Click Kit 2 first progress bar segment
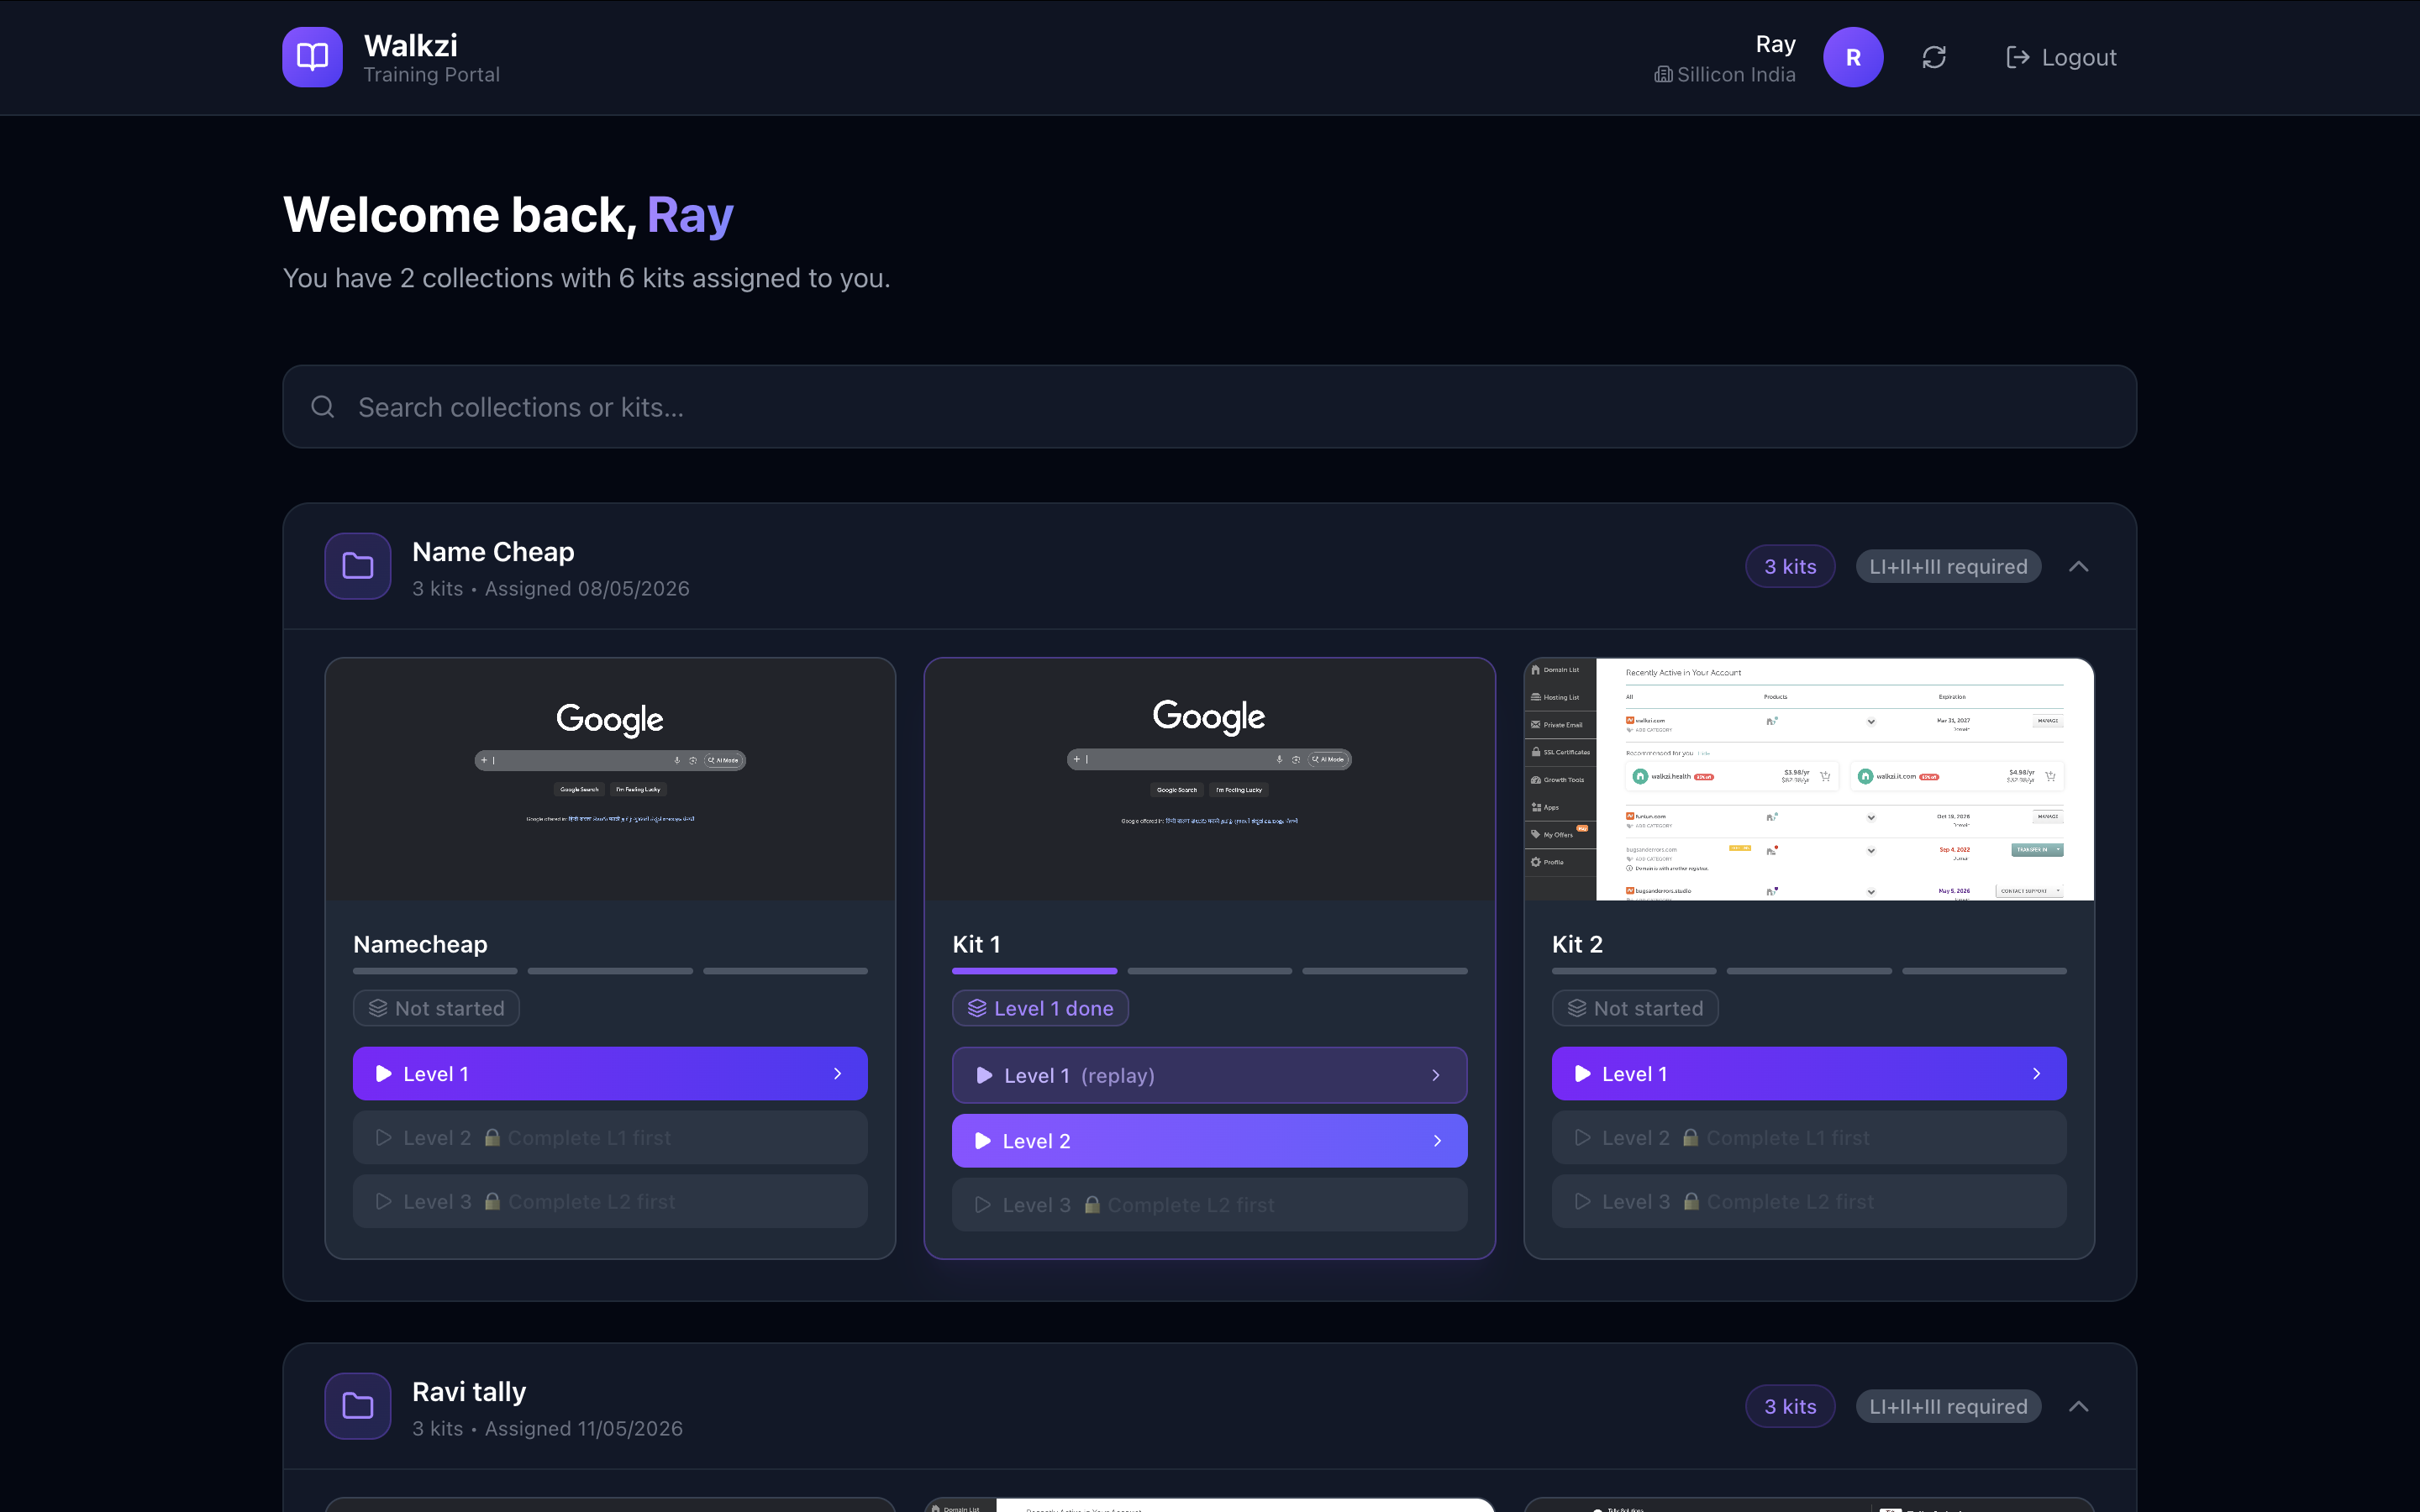 tap(1634, 971)
